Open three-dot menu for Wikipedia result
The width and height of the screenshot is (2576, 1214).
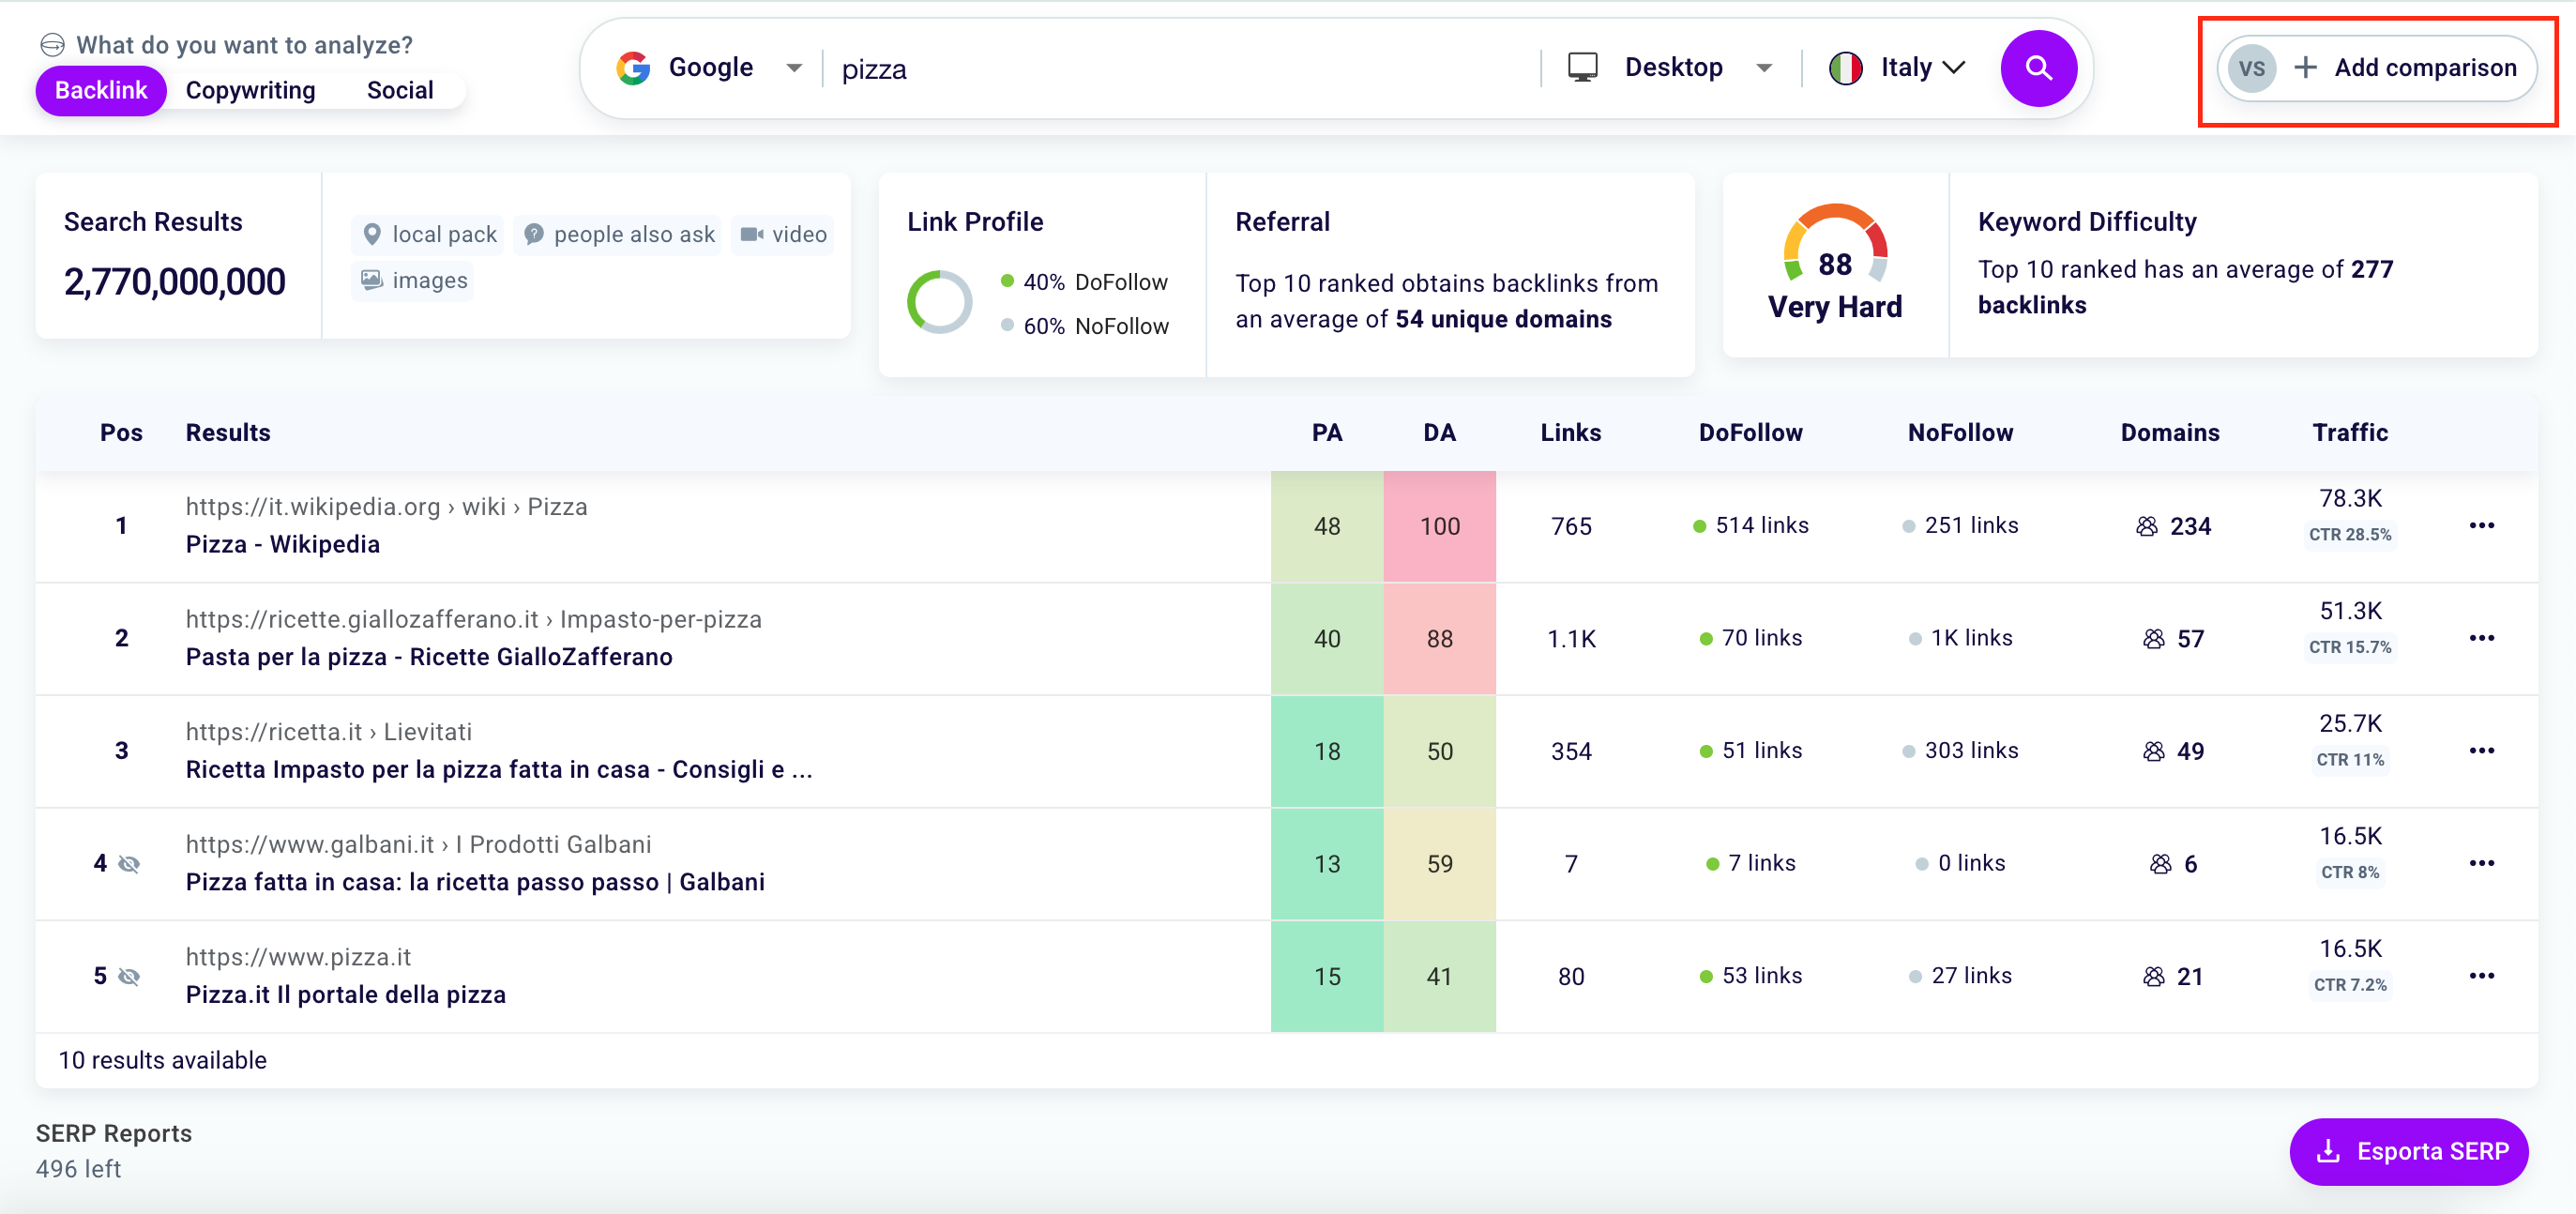(x=2481, y=526)
